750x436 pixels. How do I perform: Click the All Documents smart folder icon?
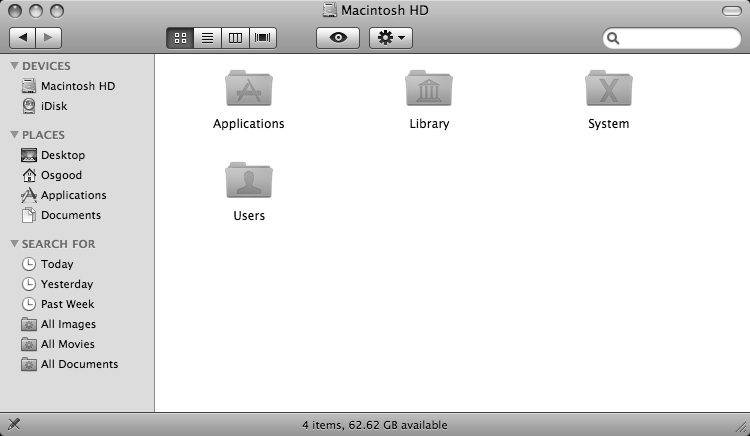tap(29, 364)
